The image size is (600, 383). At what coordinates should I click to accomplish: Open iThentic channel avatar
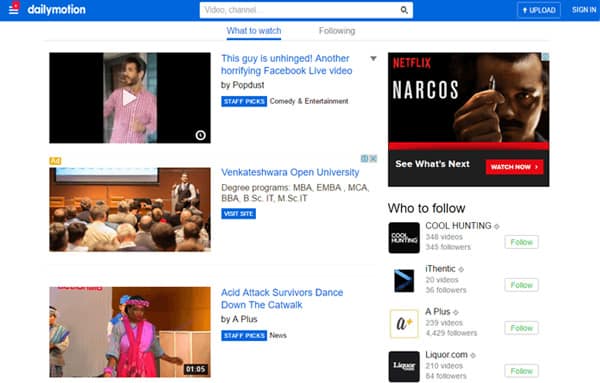(404, 280)
